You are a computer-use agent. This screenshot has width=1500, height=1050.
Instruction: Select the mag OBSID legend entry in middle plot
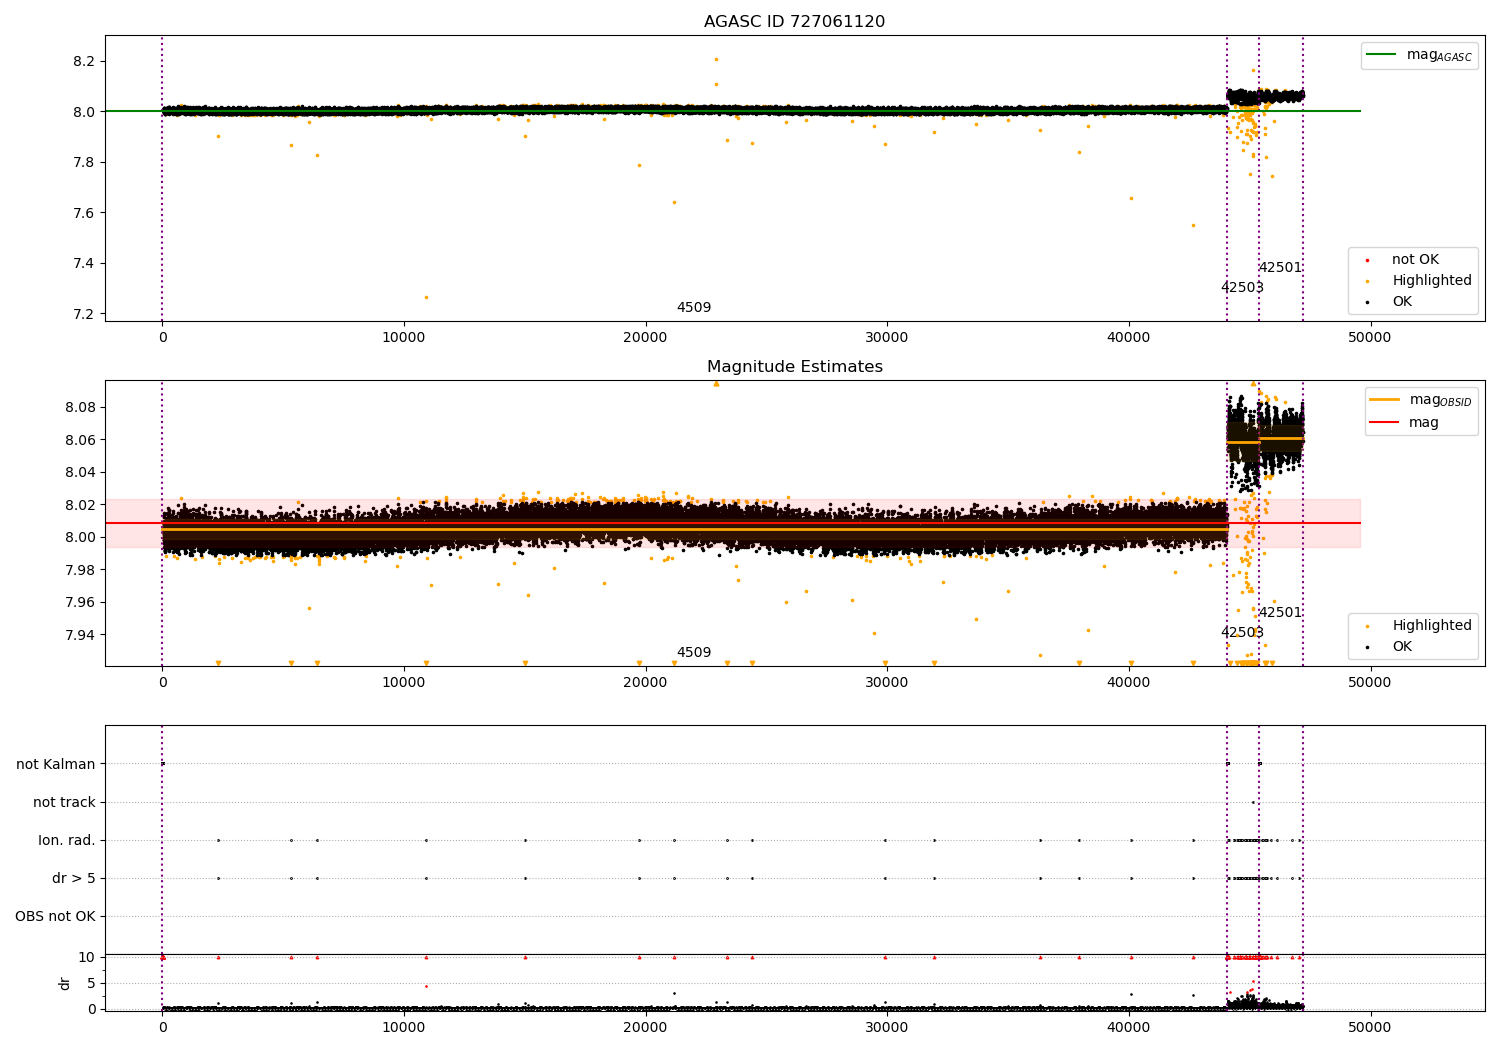[x=1421, y=400]
